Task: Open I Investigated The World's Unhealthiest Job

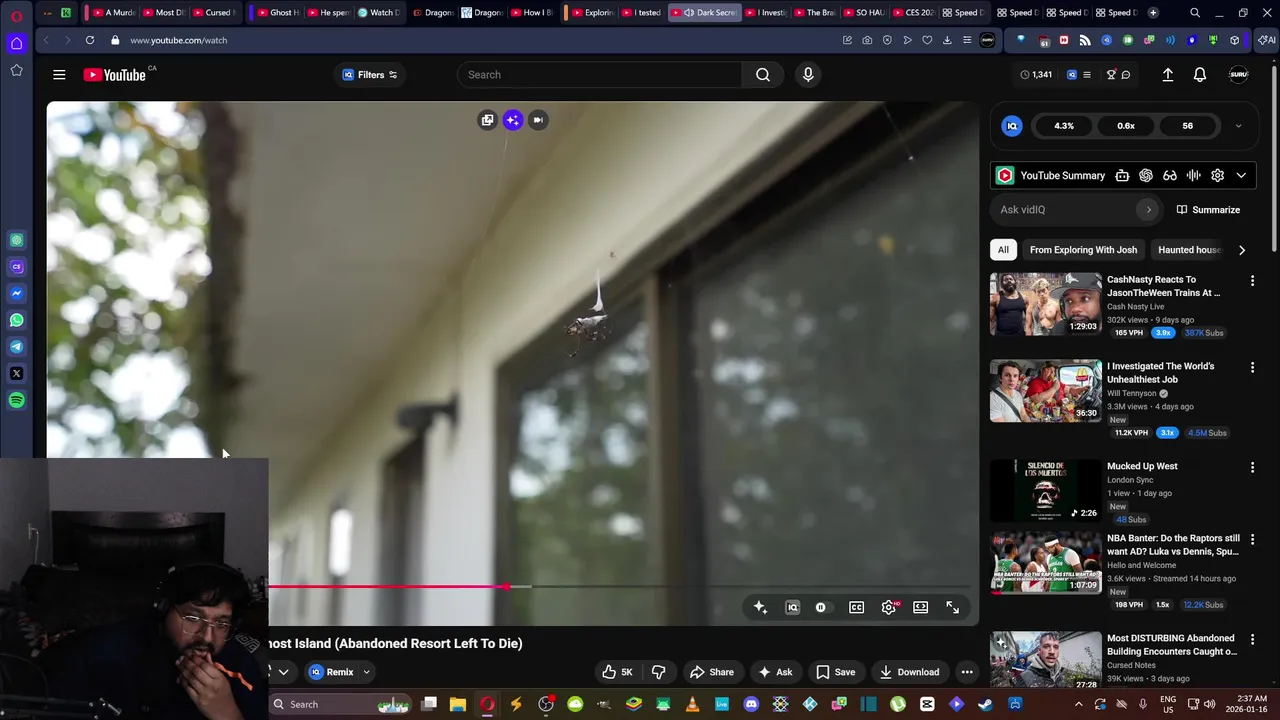Action: (1160, 373)
